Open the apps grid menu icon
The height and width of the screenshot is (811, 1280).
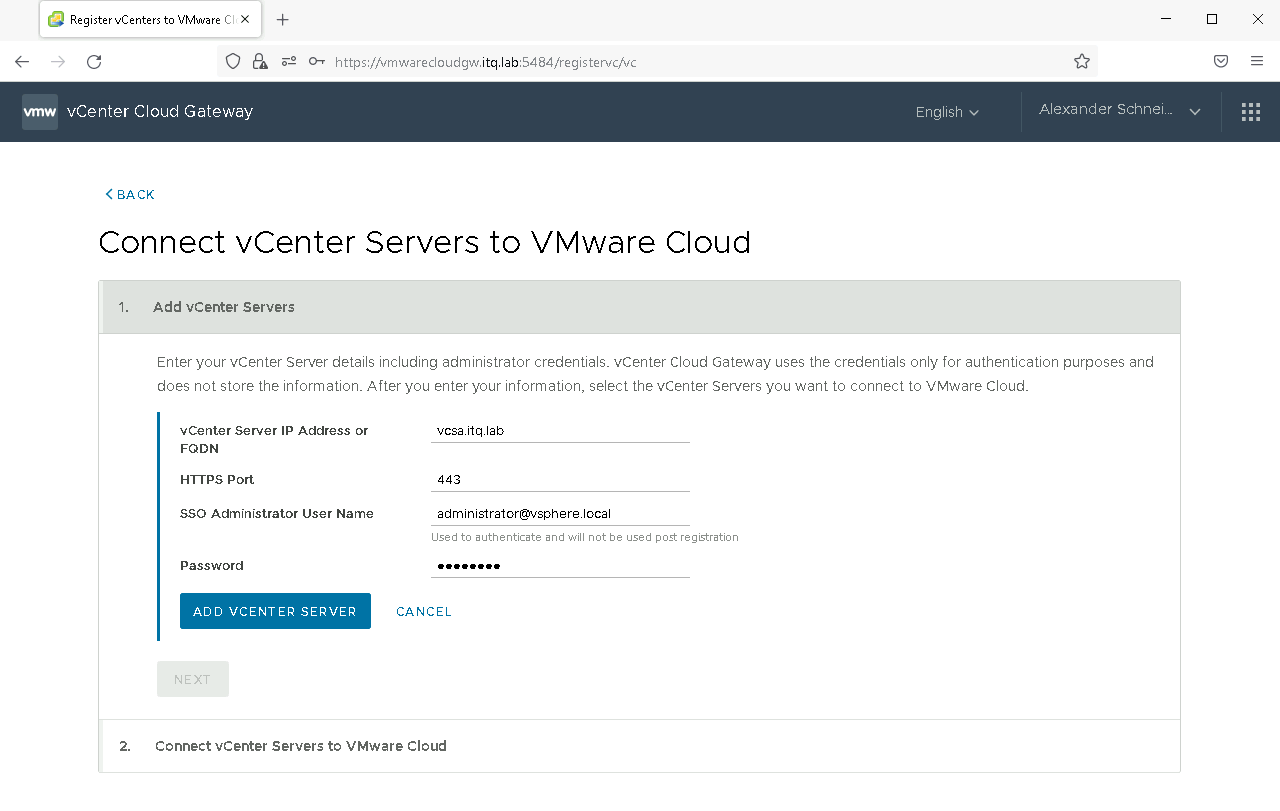[x=1250, y=112]
